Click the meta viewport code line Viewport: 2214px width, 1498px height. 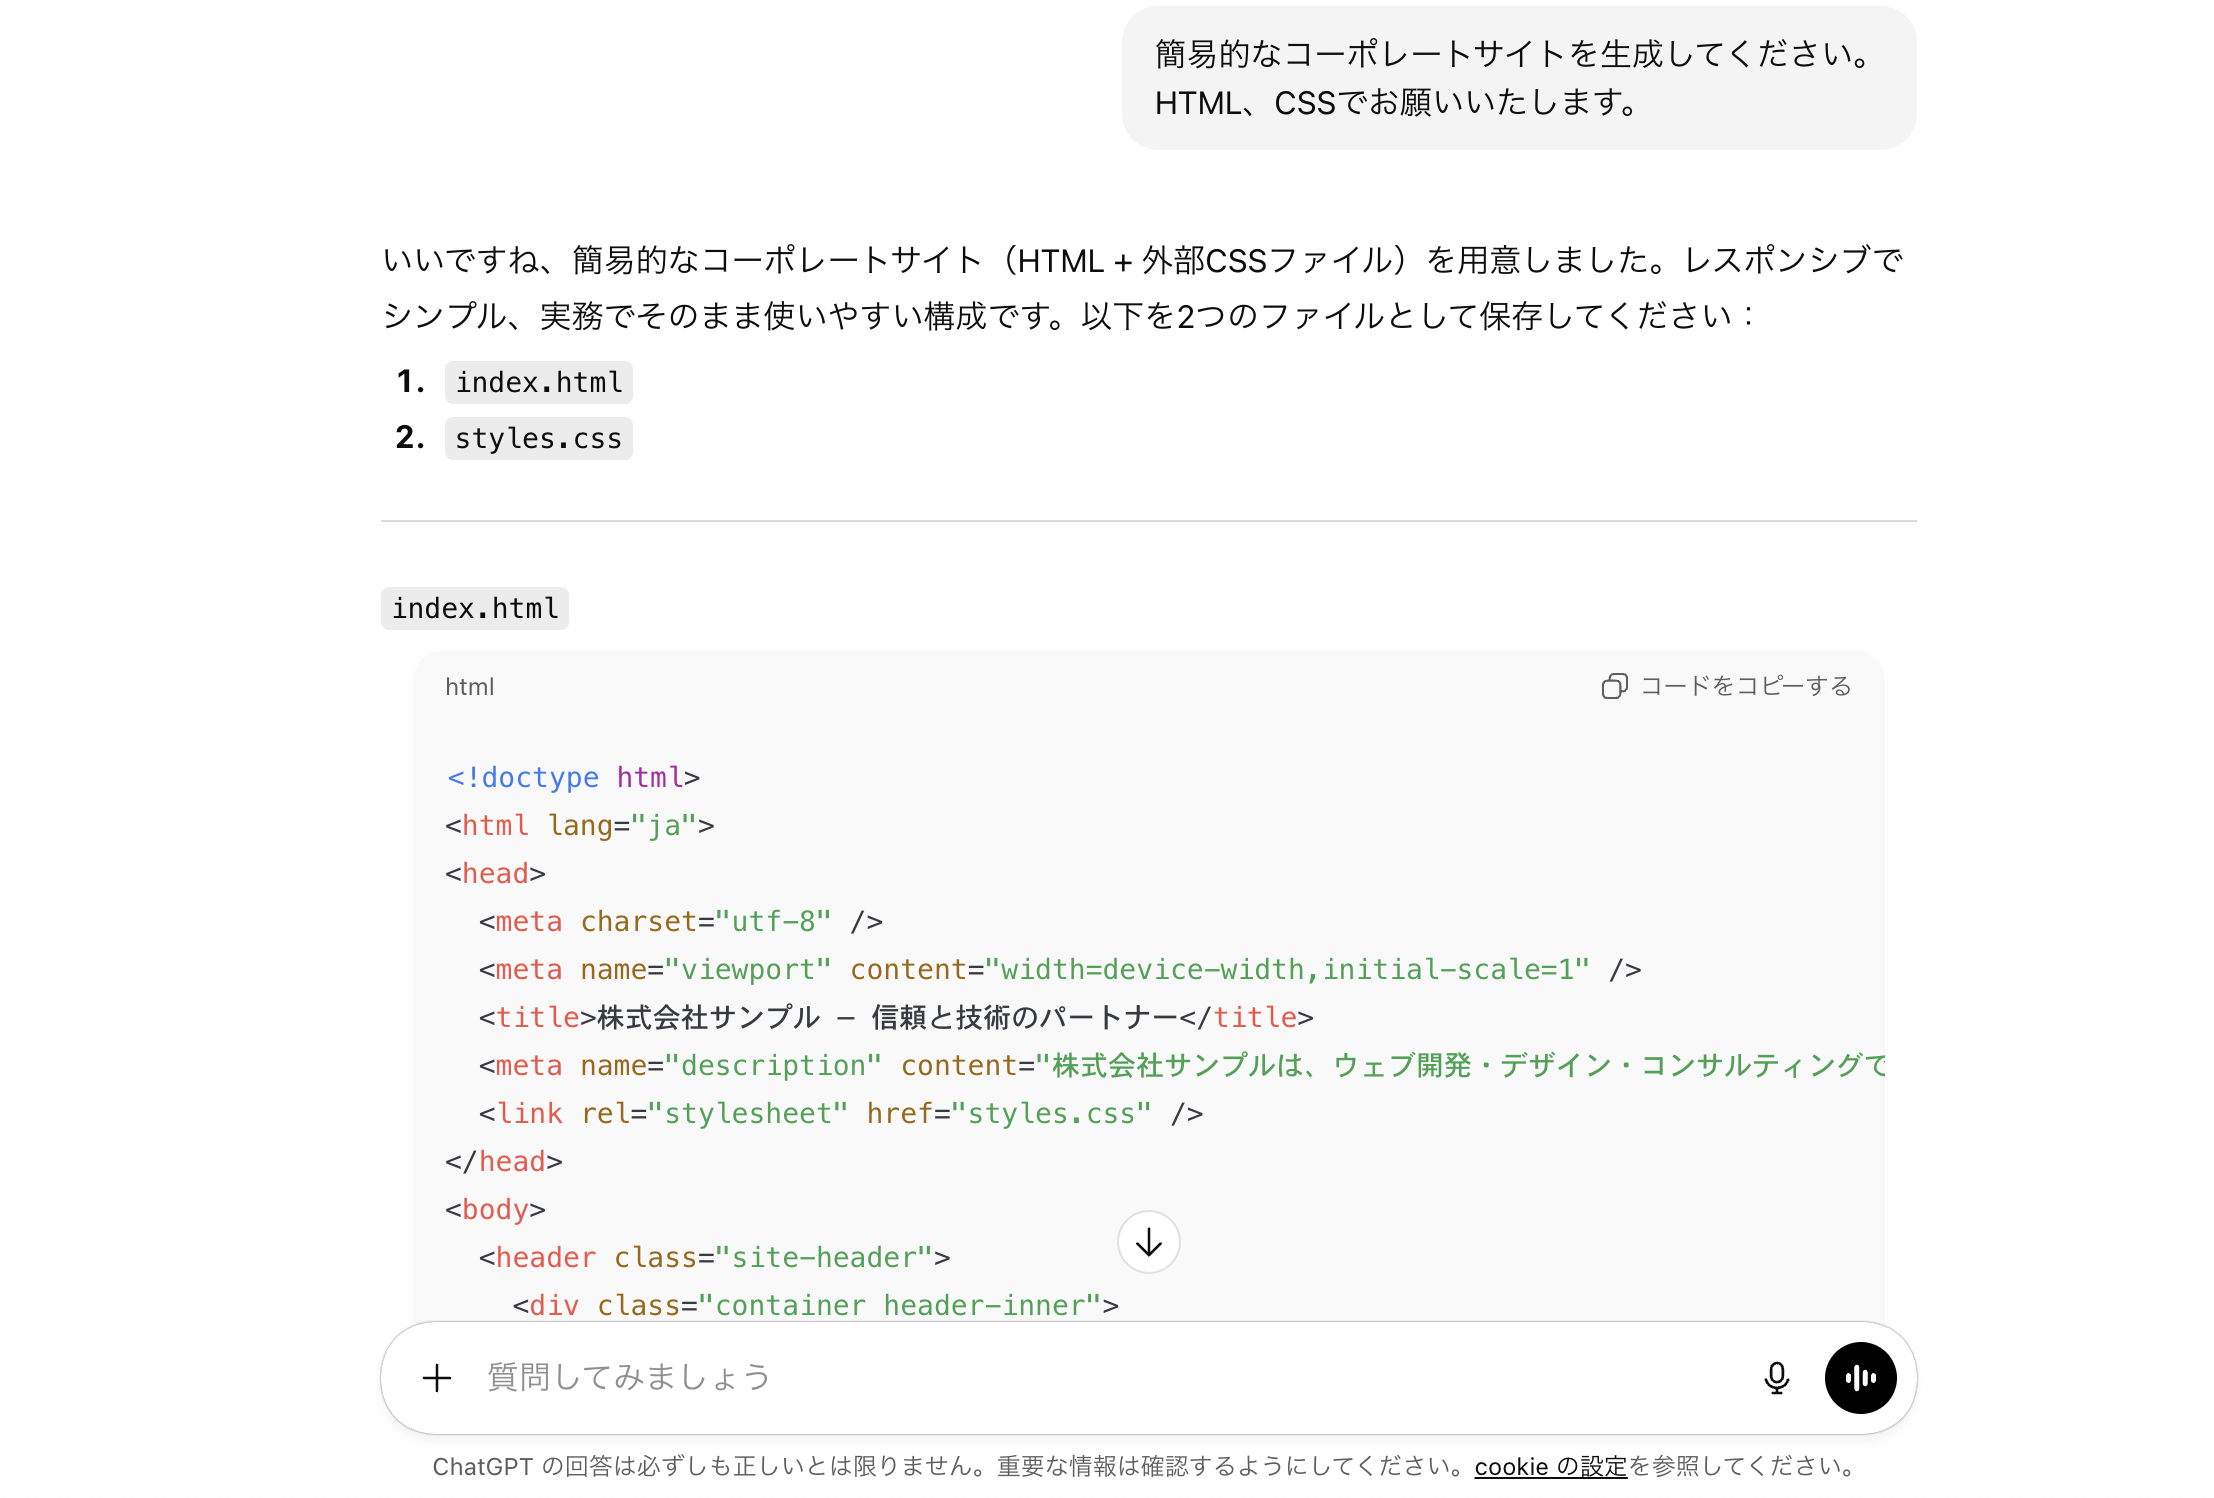1060,969
